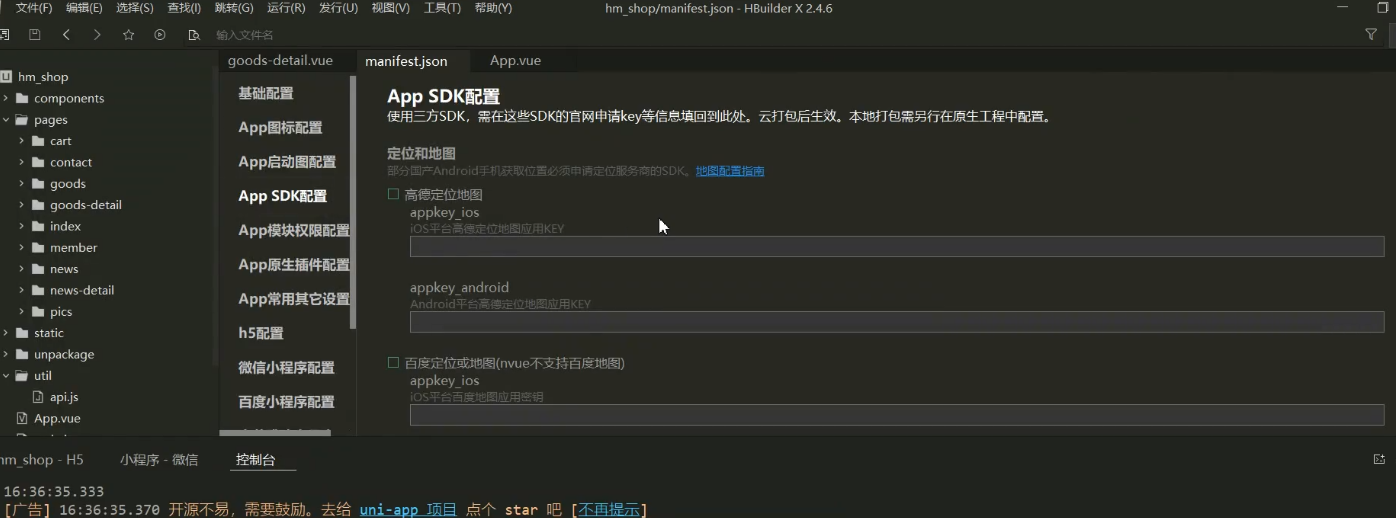Image resolution: width=1396 pixels, height=518 pixels.
Task: Select the news folder in tree
Action: click(x=64, y=269)
